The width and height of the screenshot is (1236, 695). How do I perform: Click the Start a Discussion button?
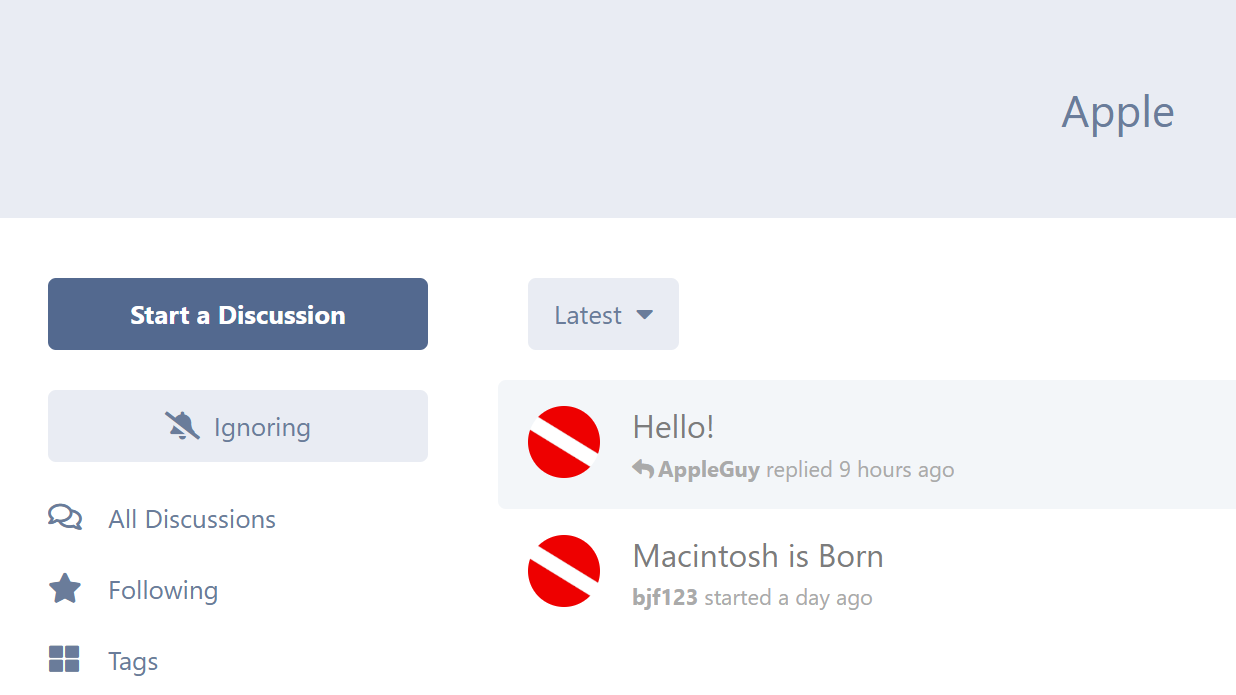point(238,314)
